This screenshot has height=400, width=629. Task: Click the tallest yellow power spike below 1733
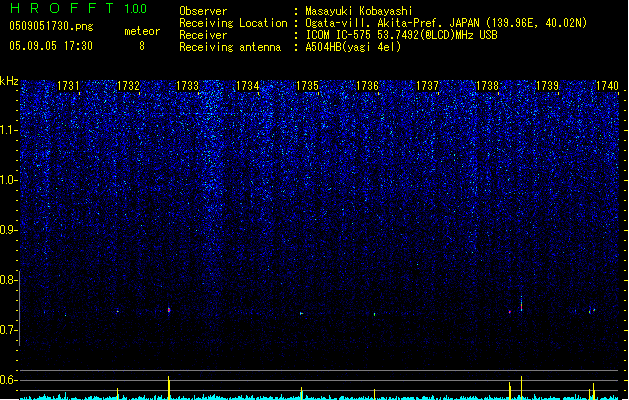click(169, 388)
